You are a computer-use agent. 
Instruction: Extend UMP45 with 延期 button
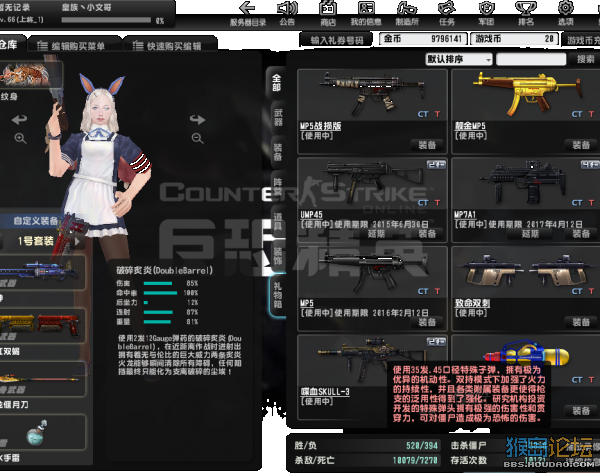[x=376, y=233]
